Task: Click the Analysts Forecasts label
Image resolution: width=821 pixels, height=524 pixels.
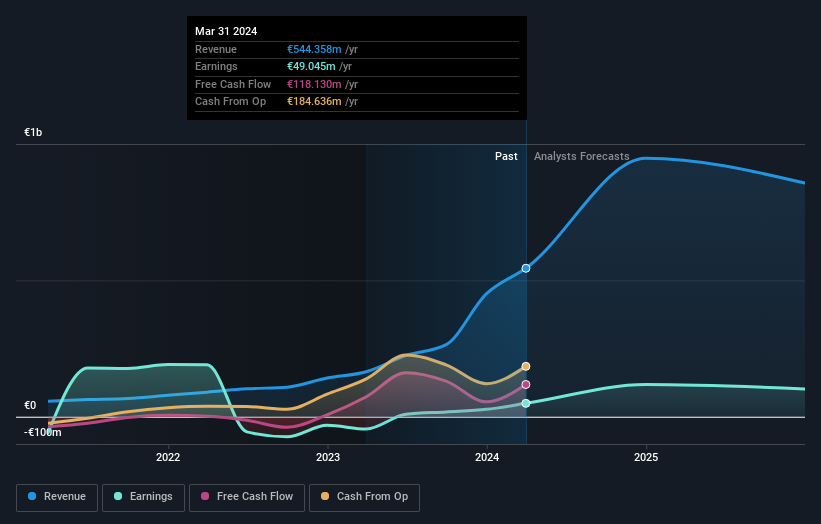Action: click(x=581, y=157)
